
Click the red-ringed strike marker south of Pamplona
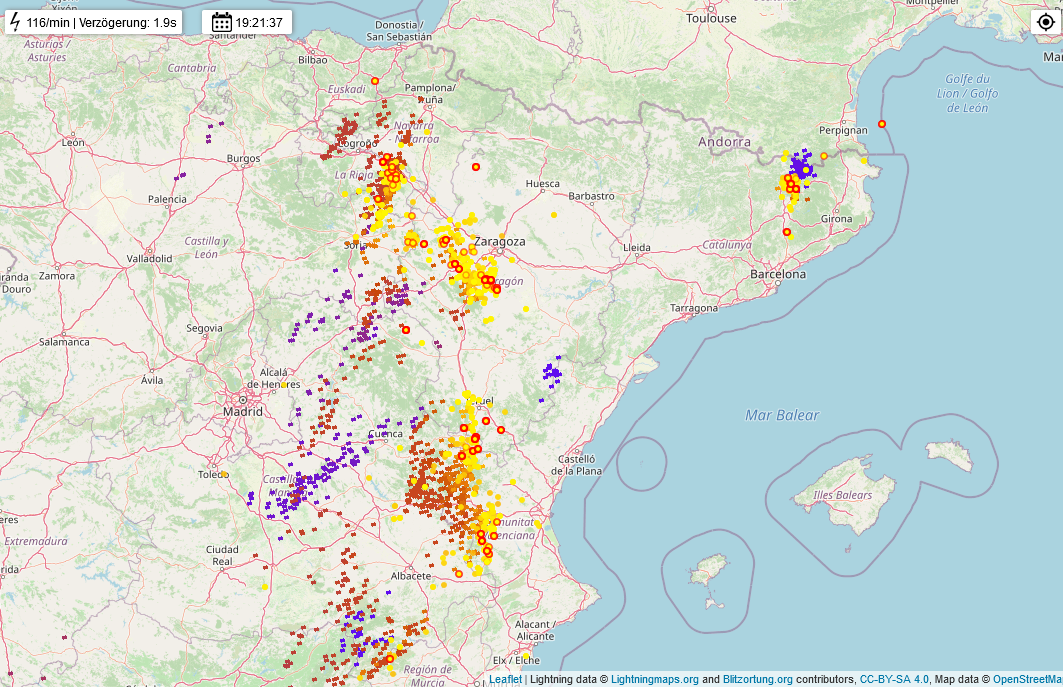point(476,167)
